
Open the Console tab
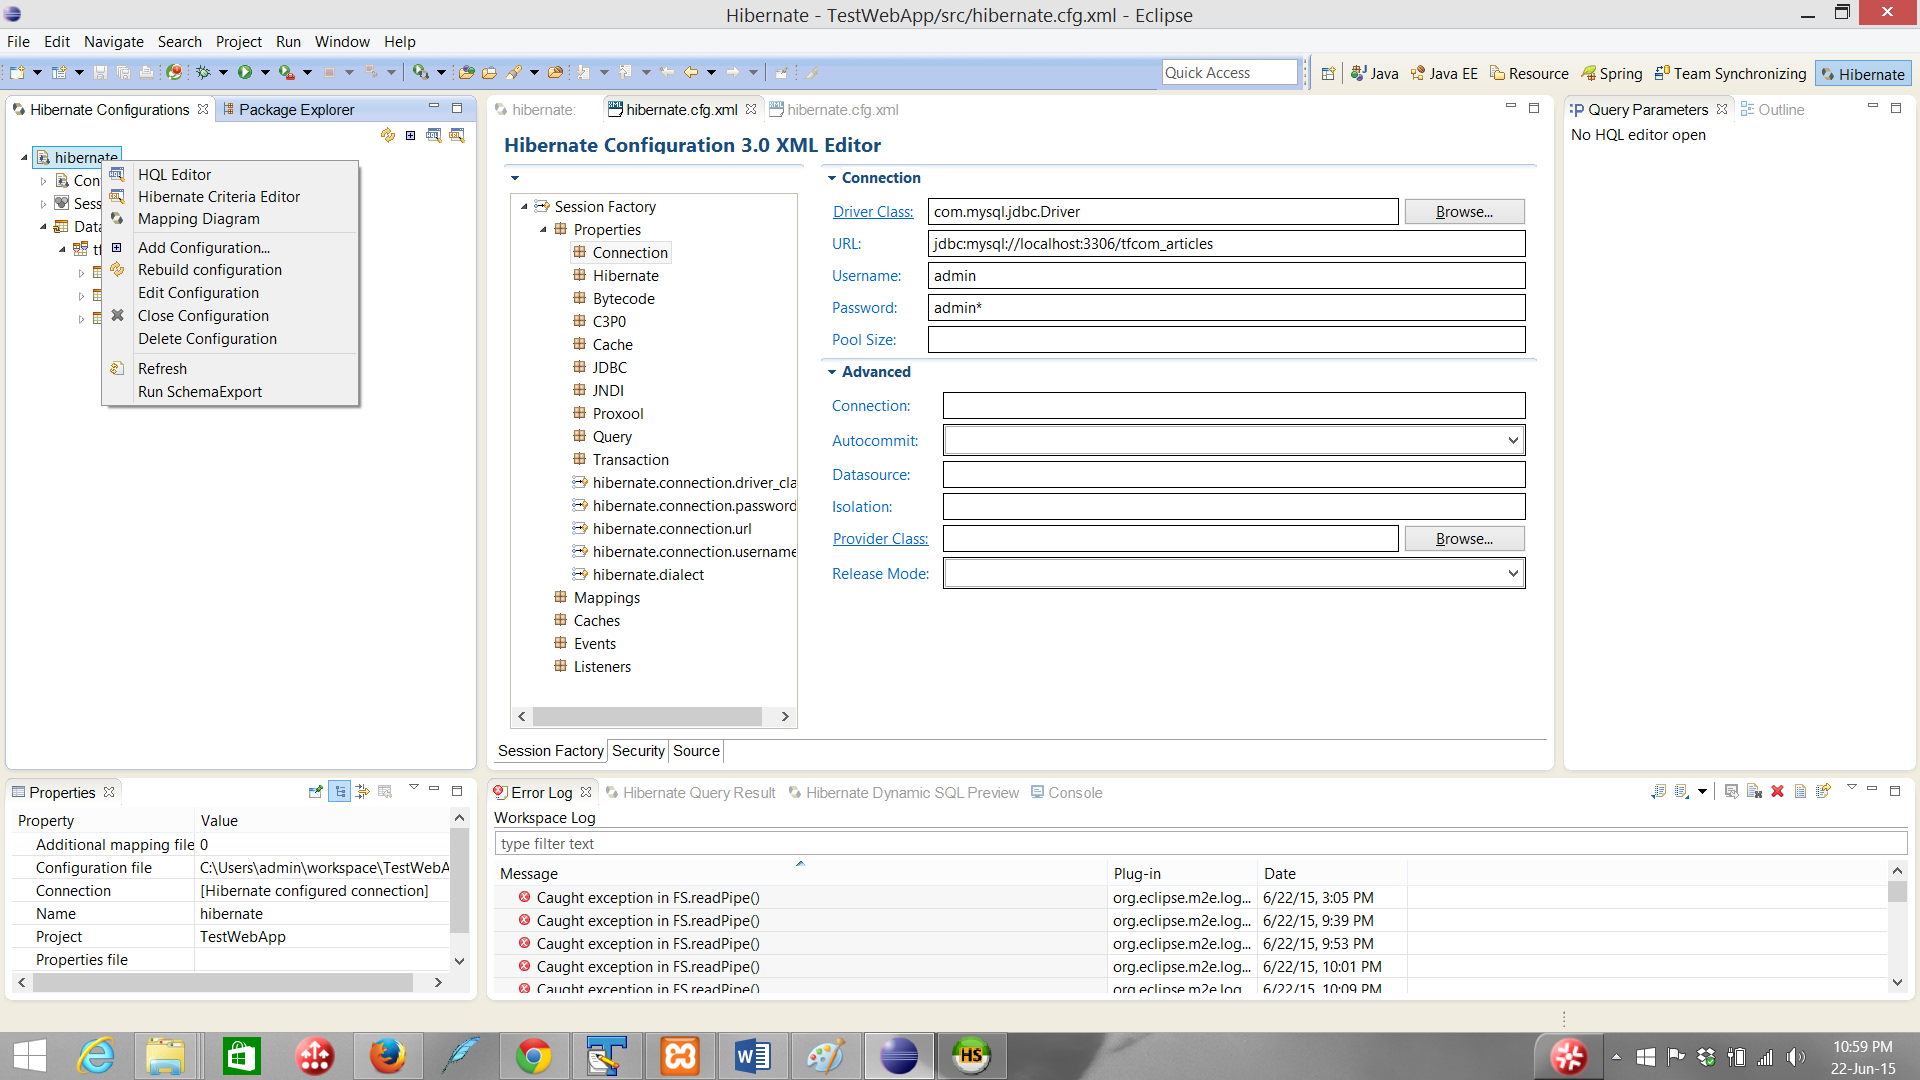tap(1066, 793)
